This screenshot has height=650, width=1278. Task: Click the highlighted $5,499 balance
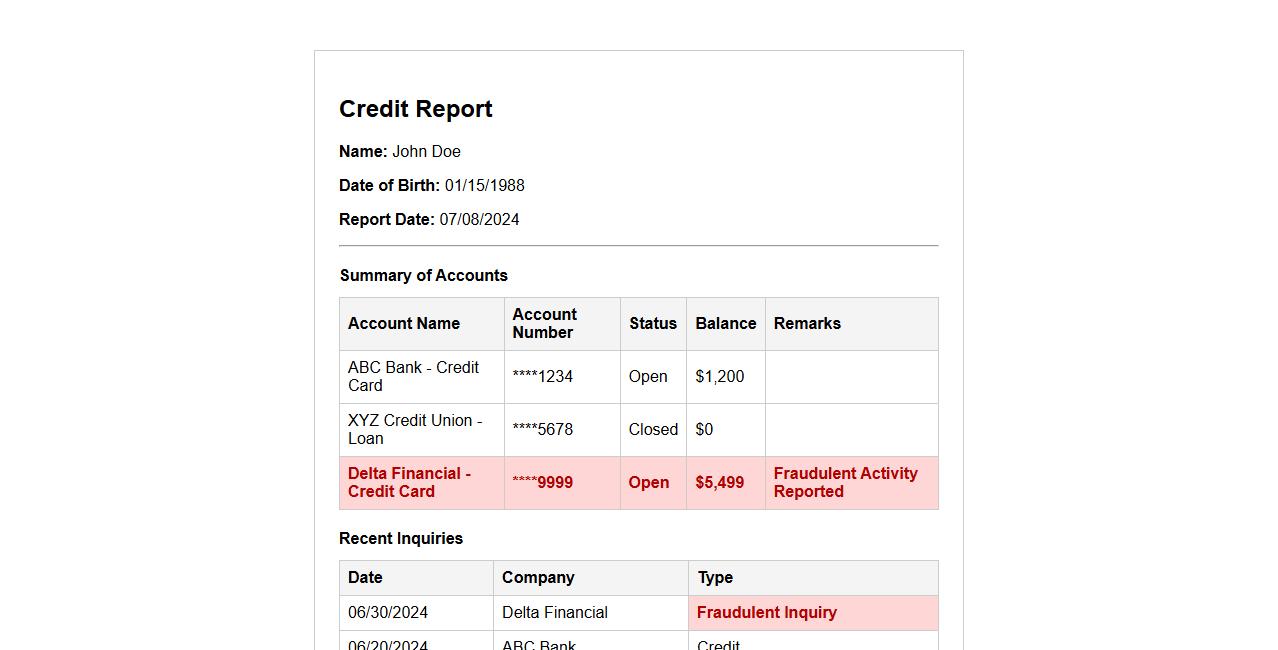pyautogui.click(x=720, y=483)
